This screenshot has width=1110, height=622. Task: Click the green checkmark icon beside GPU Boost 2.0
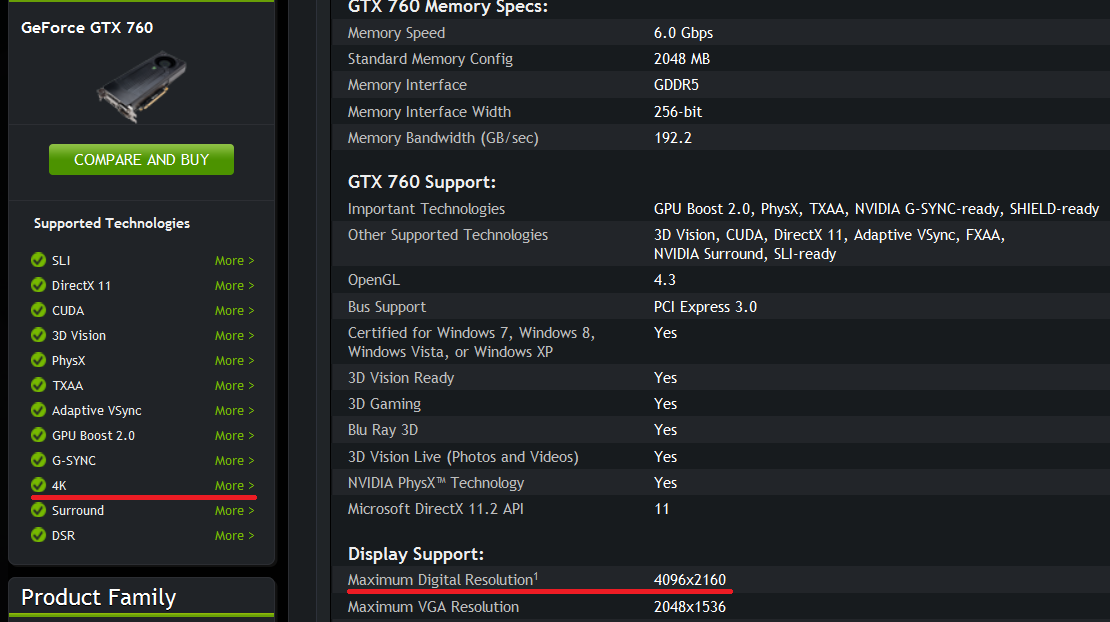click(x=38, y=435)
